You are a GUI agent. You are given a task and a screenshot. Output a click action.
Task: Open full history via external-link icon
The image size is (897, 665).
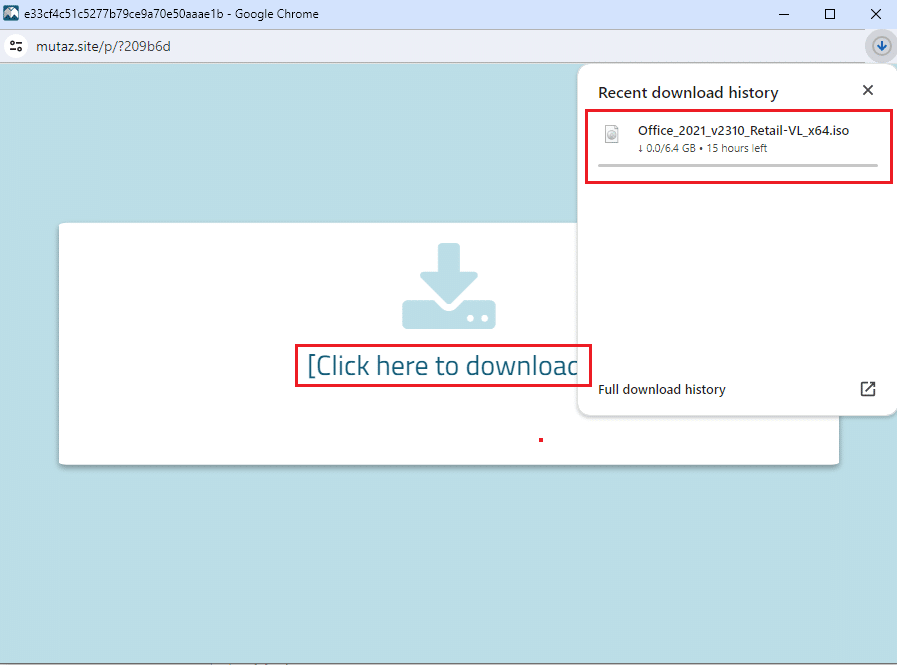tap(867, 389)
